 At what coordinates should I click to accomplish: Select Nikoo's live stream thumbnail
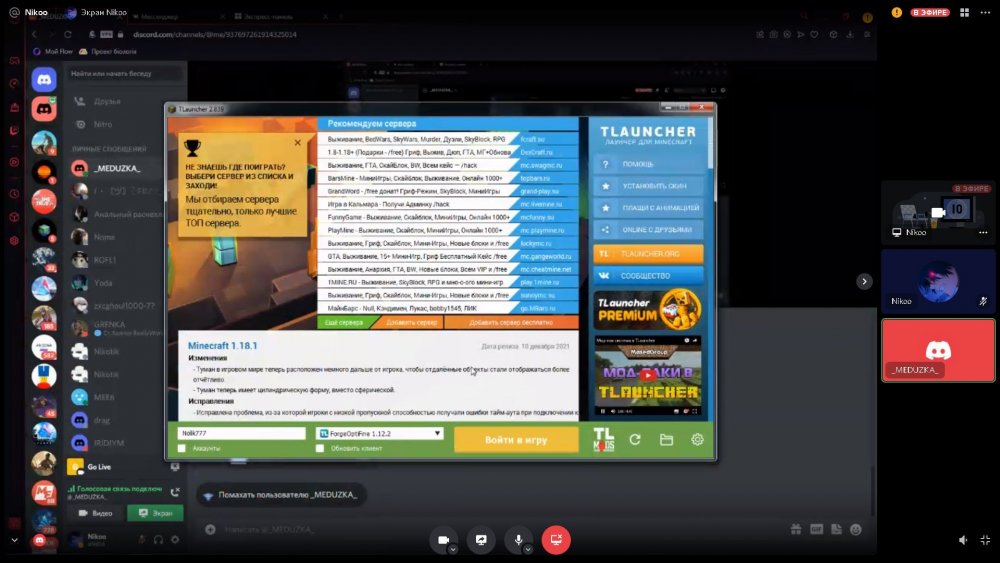938,212
